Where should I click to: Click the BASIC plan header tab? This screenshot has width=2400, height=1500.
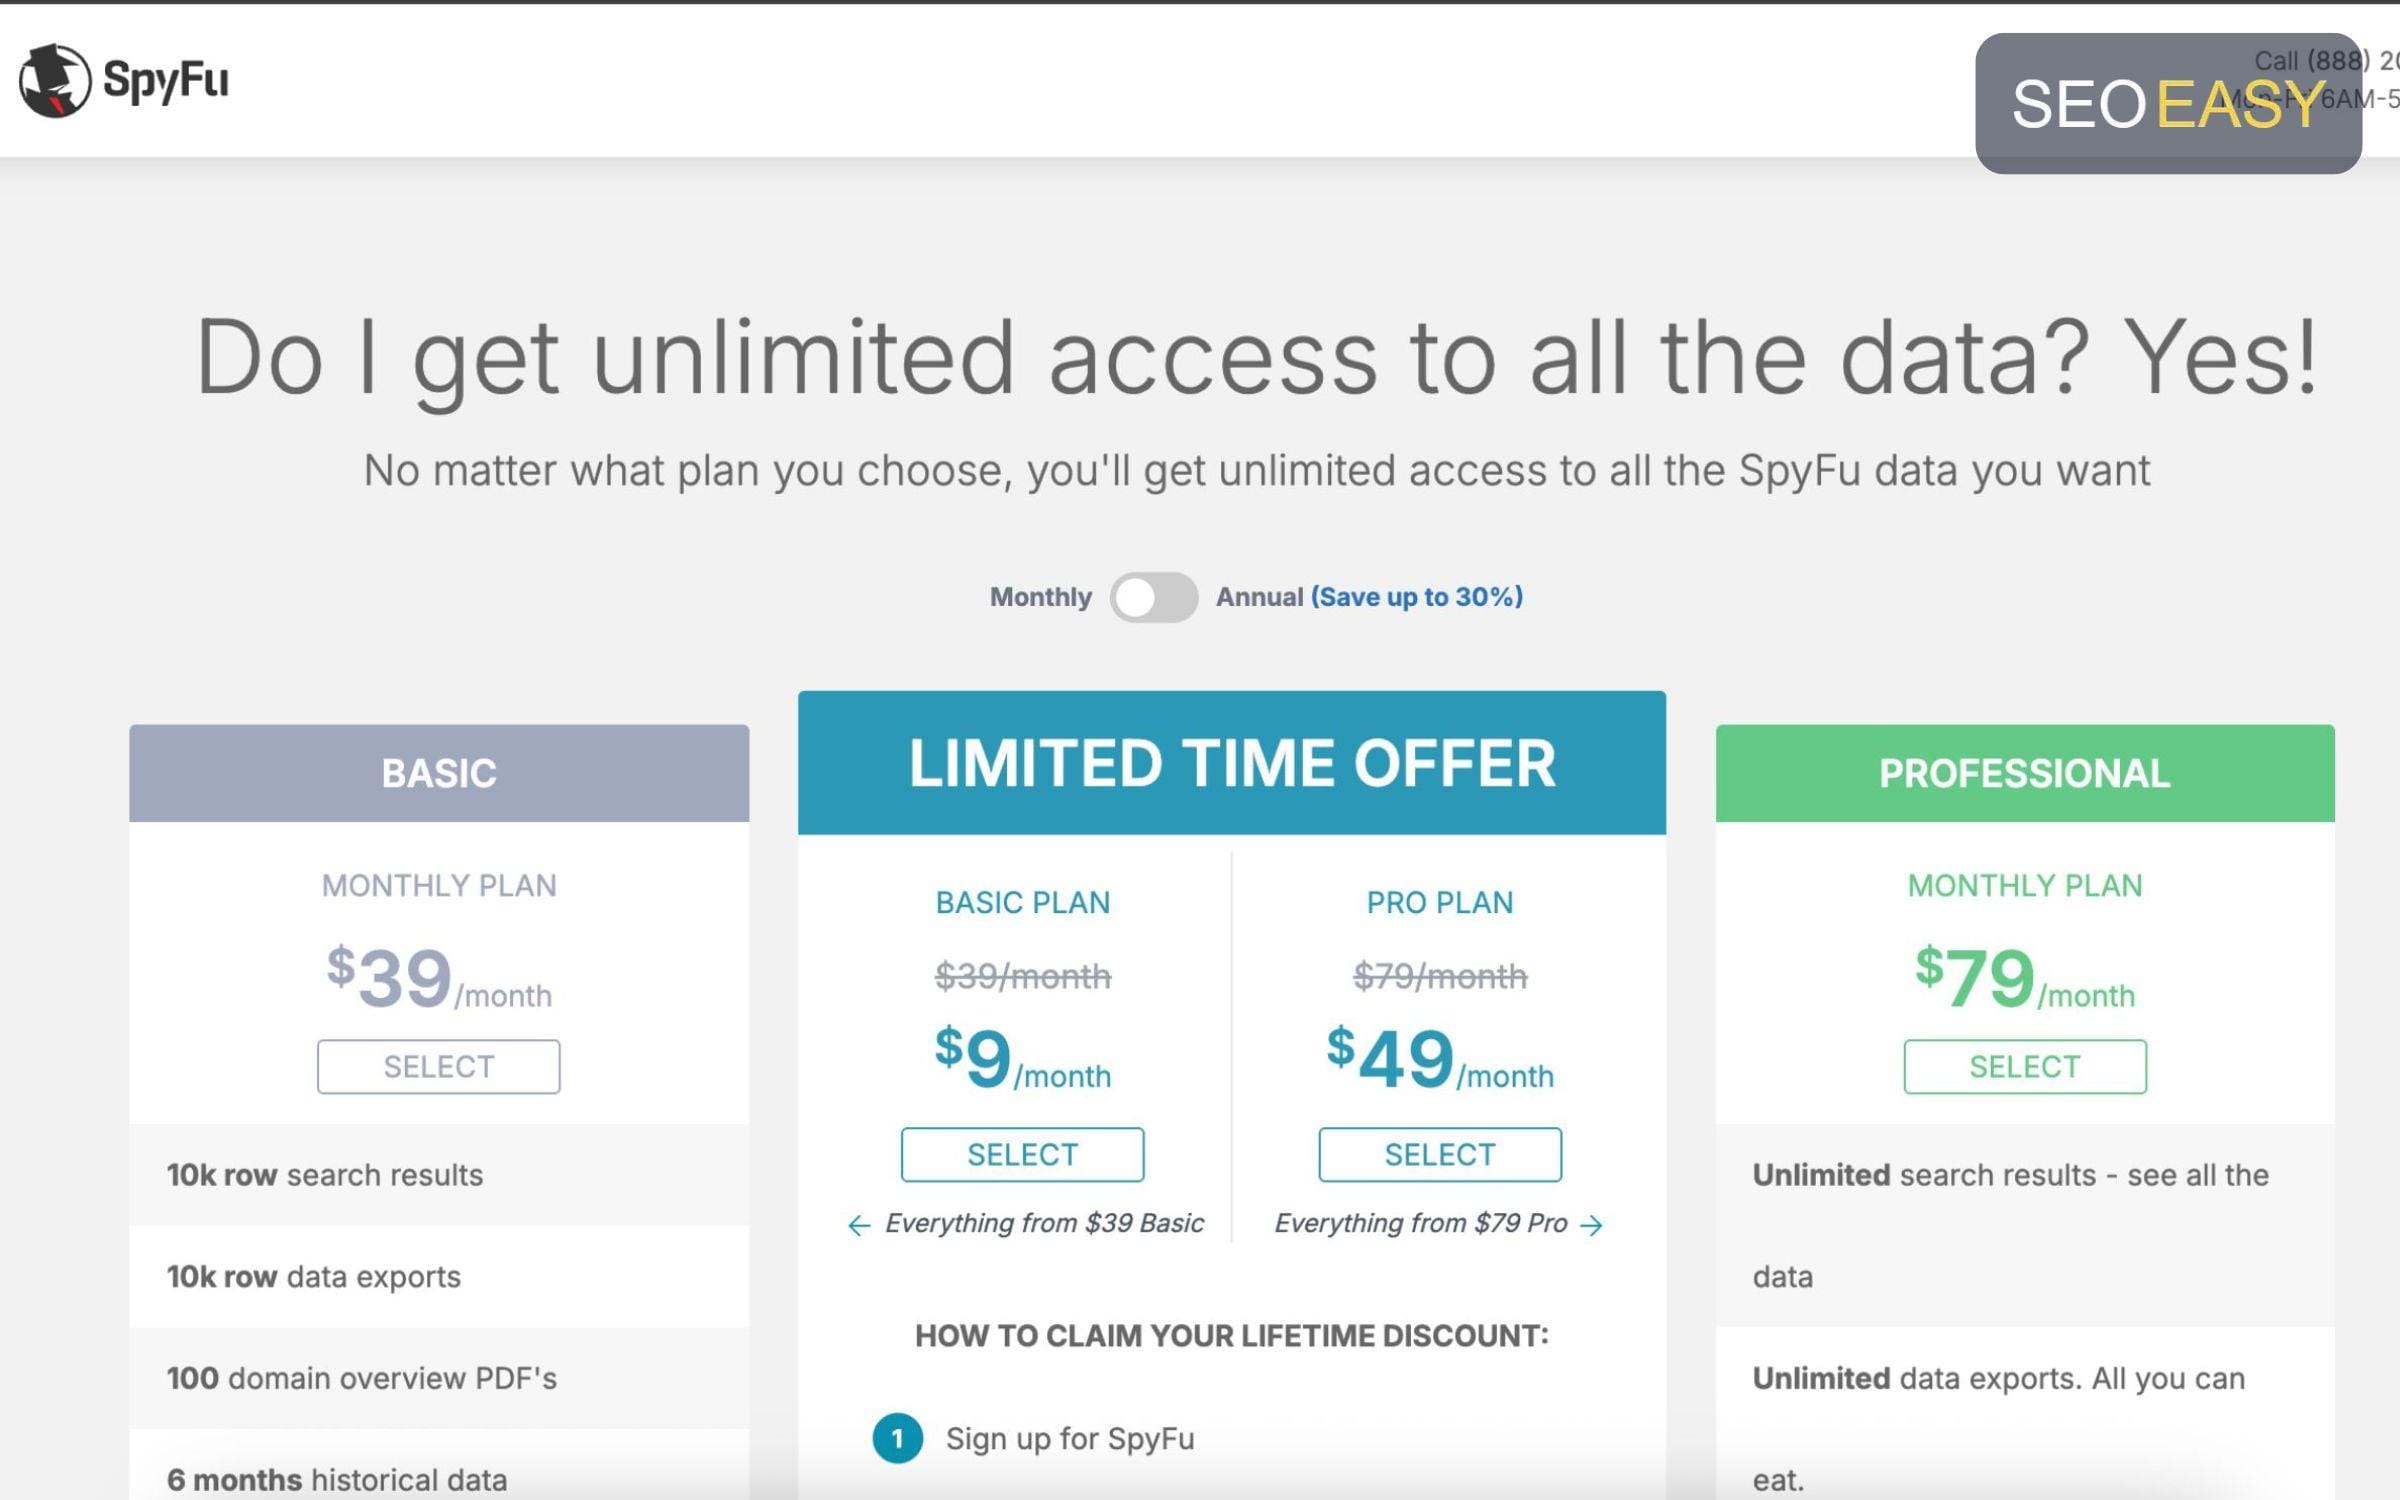tap(439, 773)
